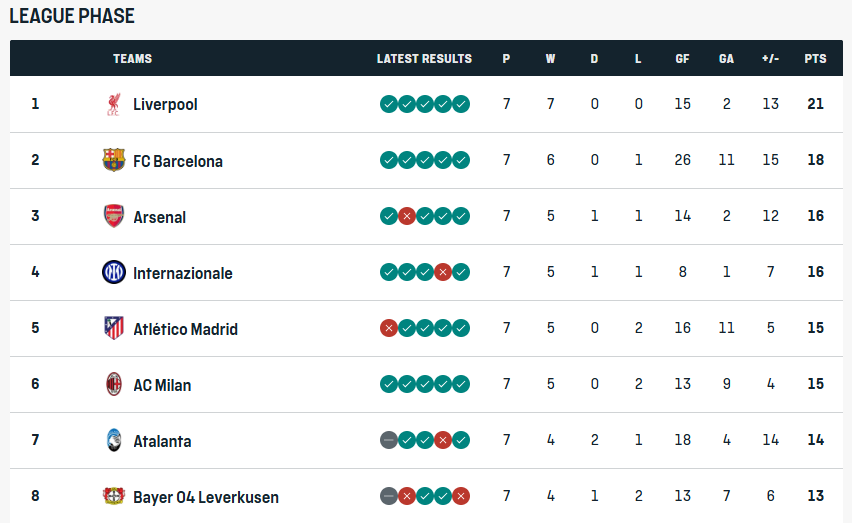Click Internazionale's red loss result icon
The width and height of the screenshot is (852, 523).
coord(443,272)
